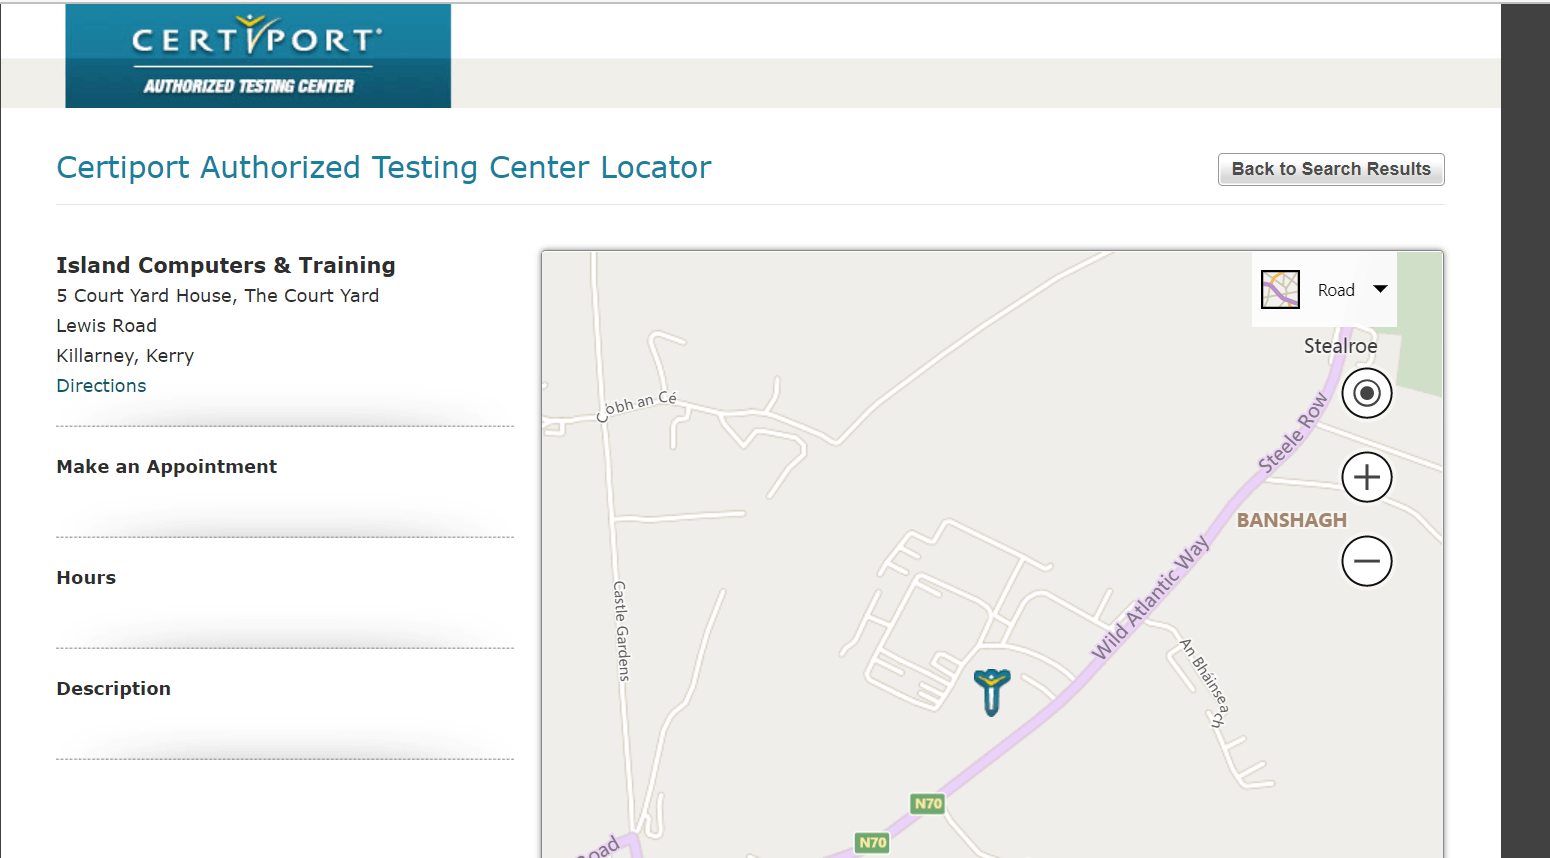The width and height of the screenshot is (1550, 858).
Task: Open the Road map type dropdown arrow
Action: 1380,289
